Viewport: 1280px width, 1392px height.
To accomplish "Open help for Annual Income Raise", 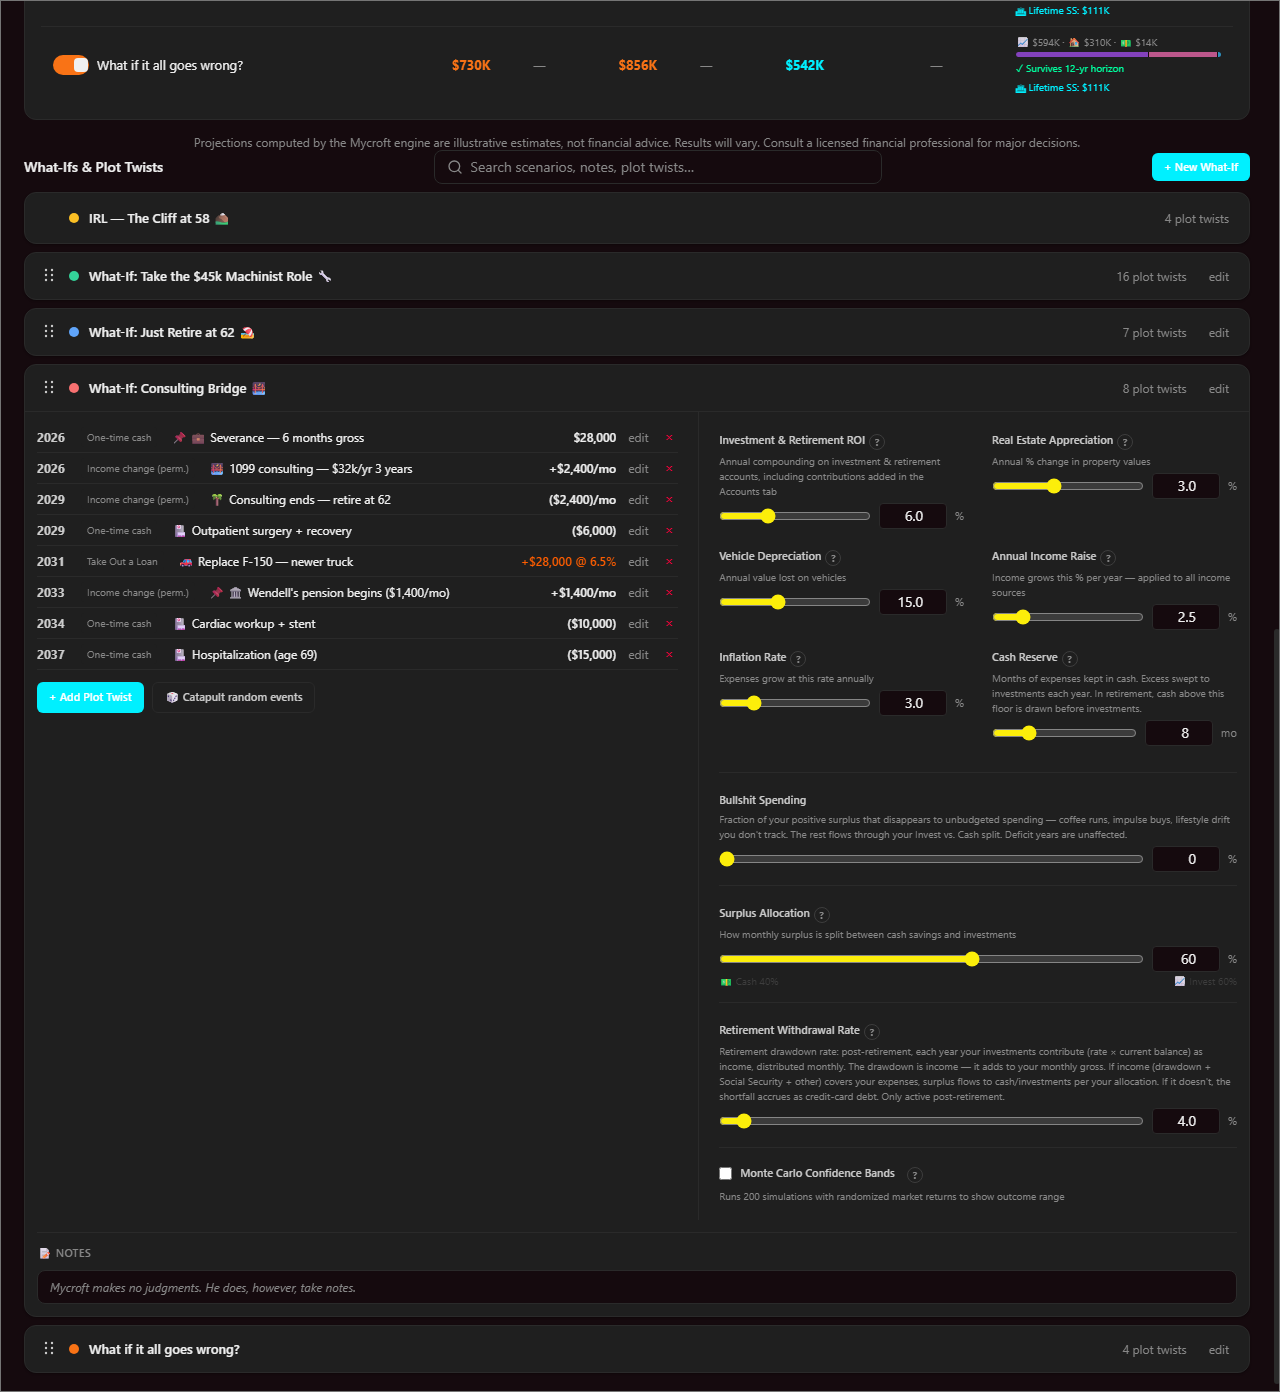I will [x=1108, y=558].
